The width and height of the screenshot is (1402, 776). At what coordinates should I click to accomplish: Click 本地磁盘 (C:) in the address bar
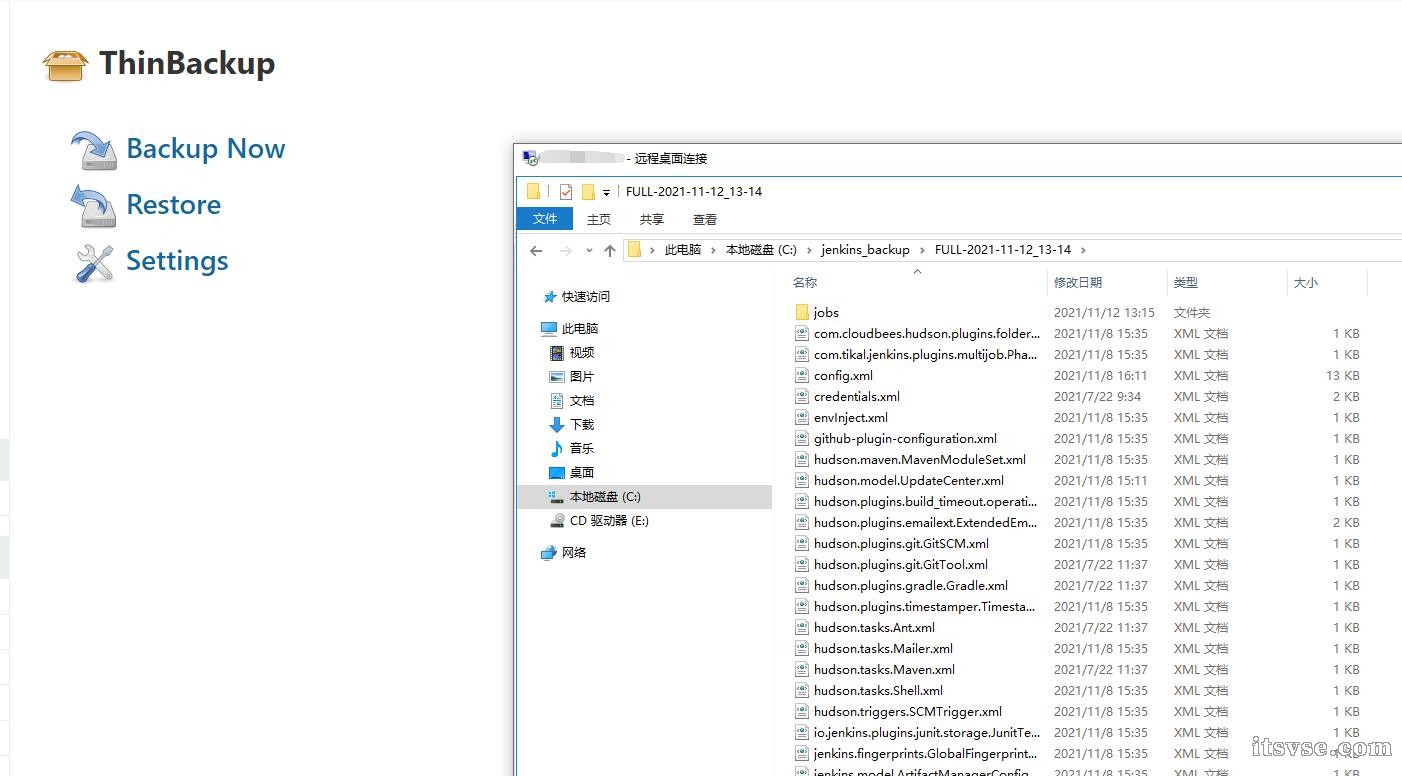pos(761,250)
